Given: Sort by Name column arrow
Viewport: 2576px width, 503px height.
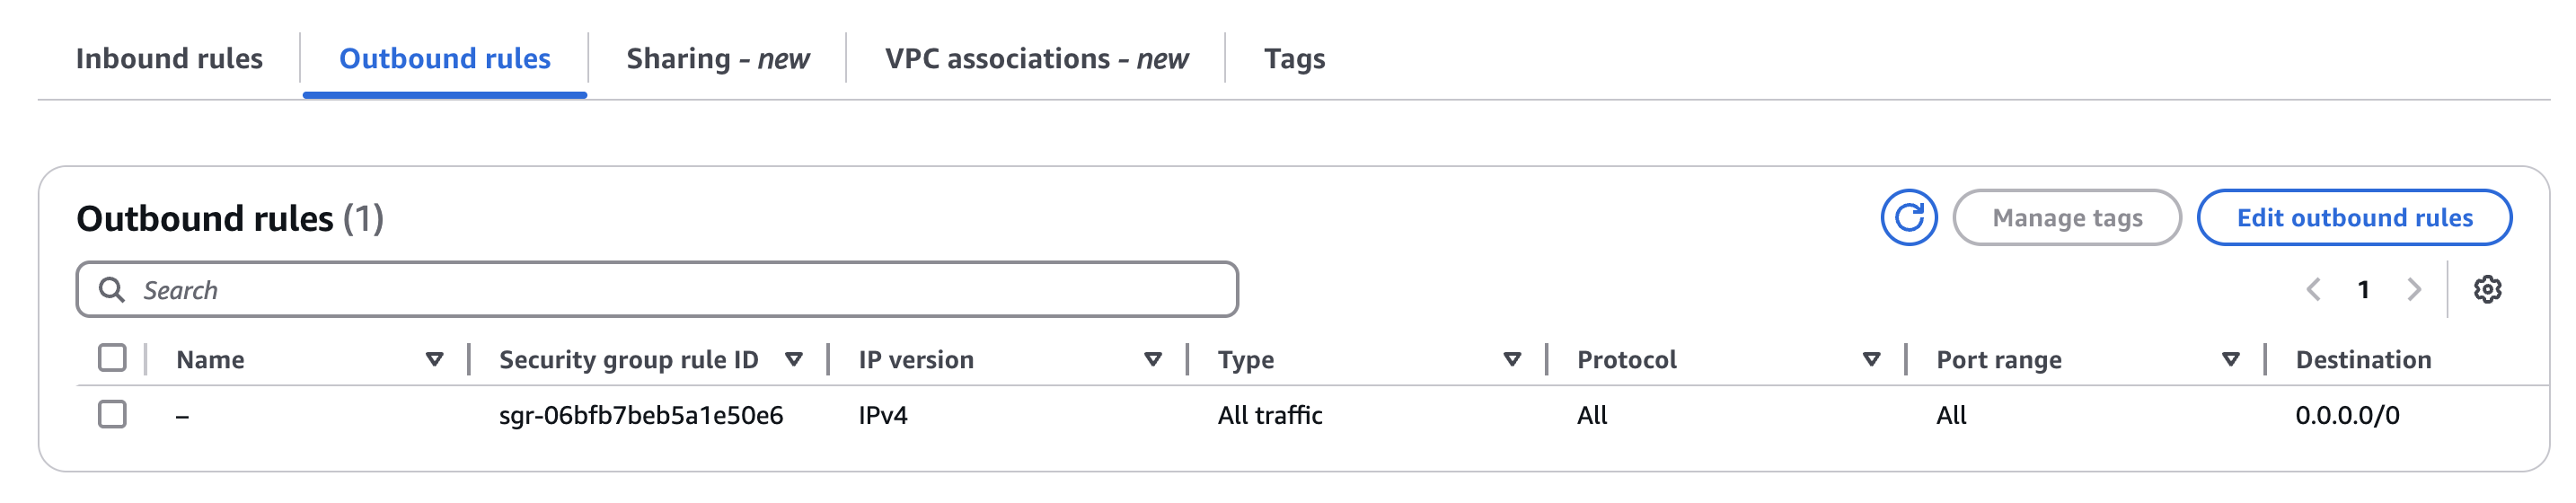Looking at the screenshot, I should pyautogui.click(x=434, y=359).
